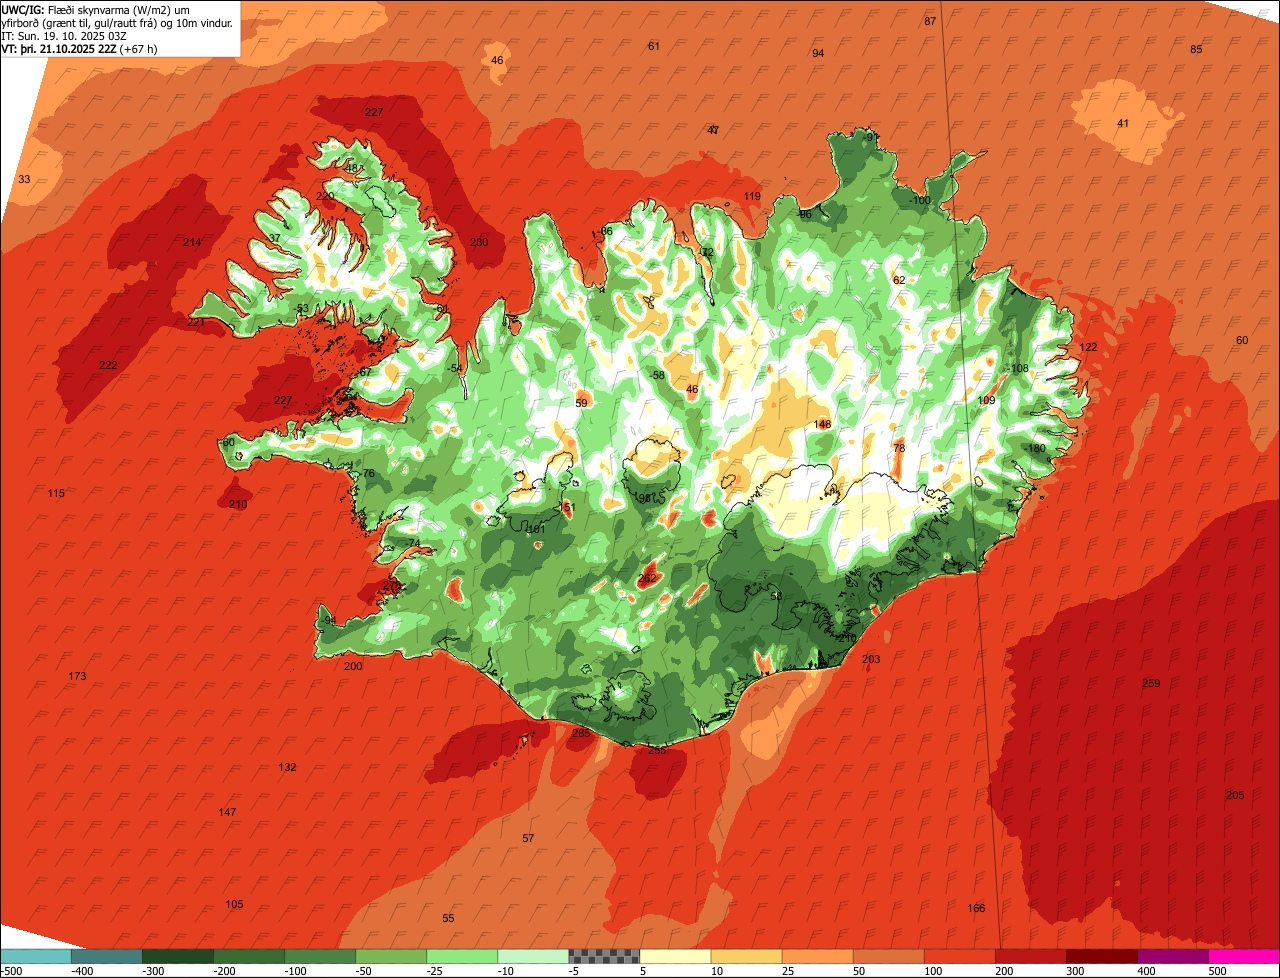Select the pale yellow swatch between 5 and 10

[x=675, y=956]
